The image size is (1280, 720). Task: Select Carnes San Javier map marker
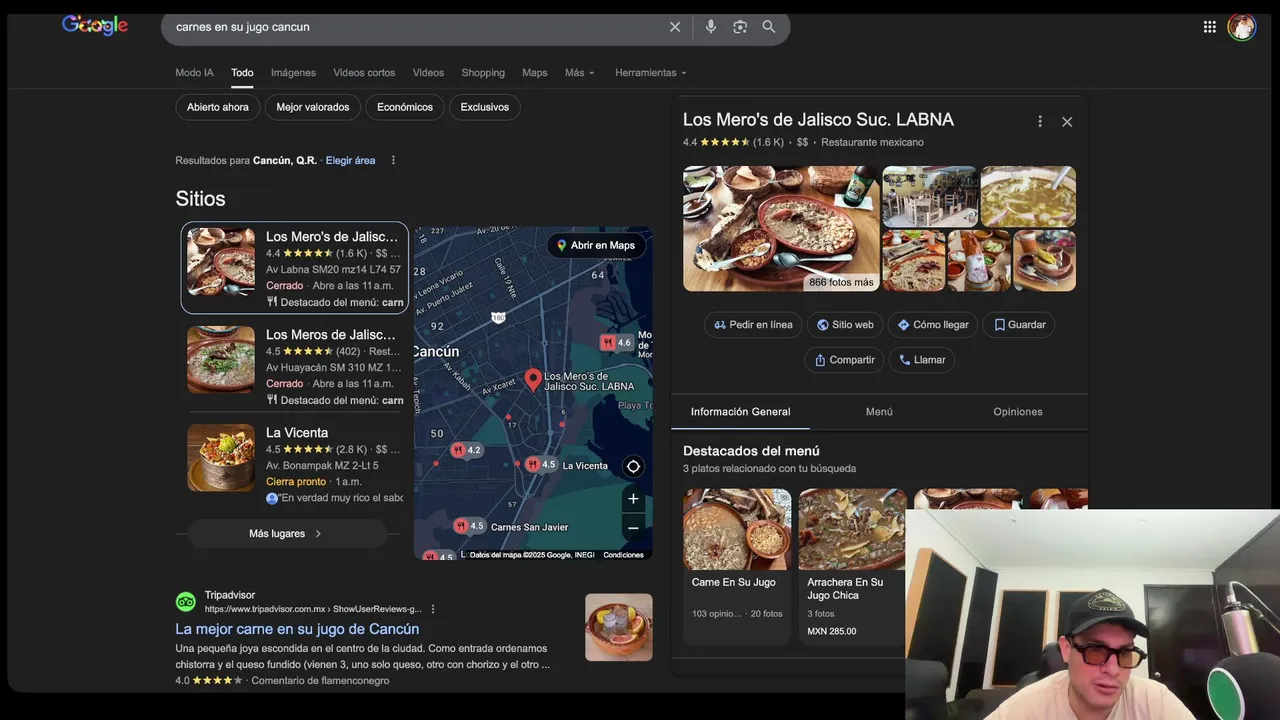[x=468, y=526]
